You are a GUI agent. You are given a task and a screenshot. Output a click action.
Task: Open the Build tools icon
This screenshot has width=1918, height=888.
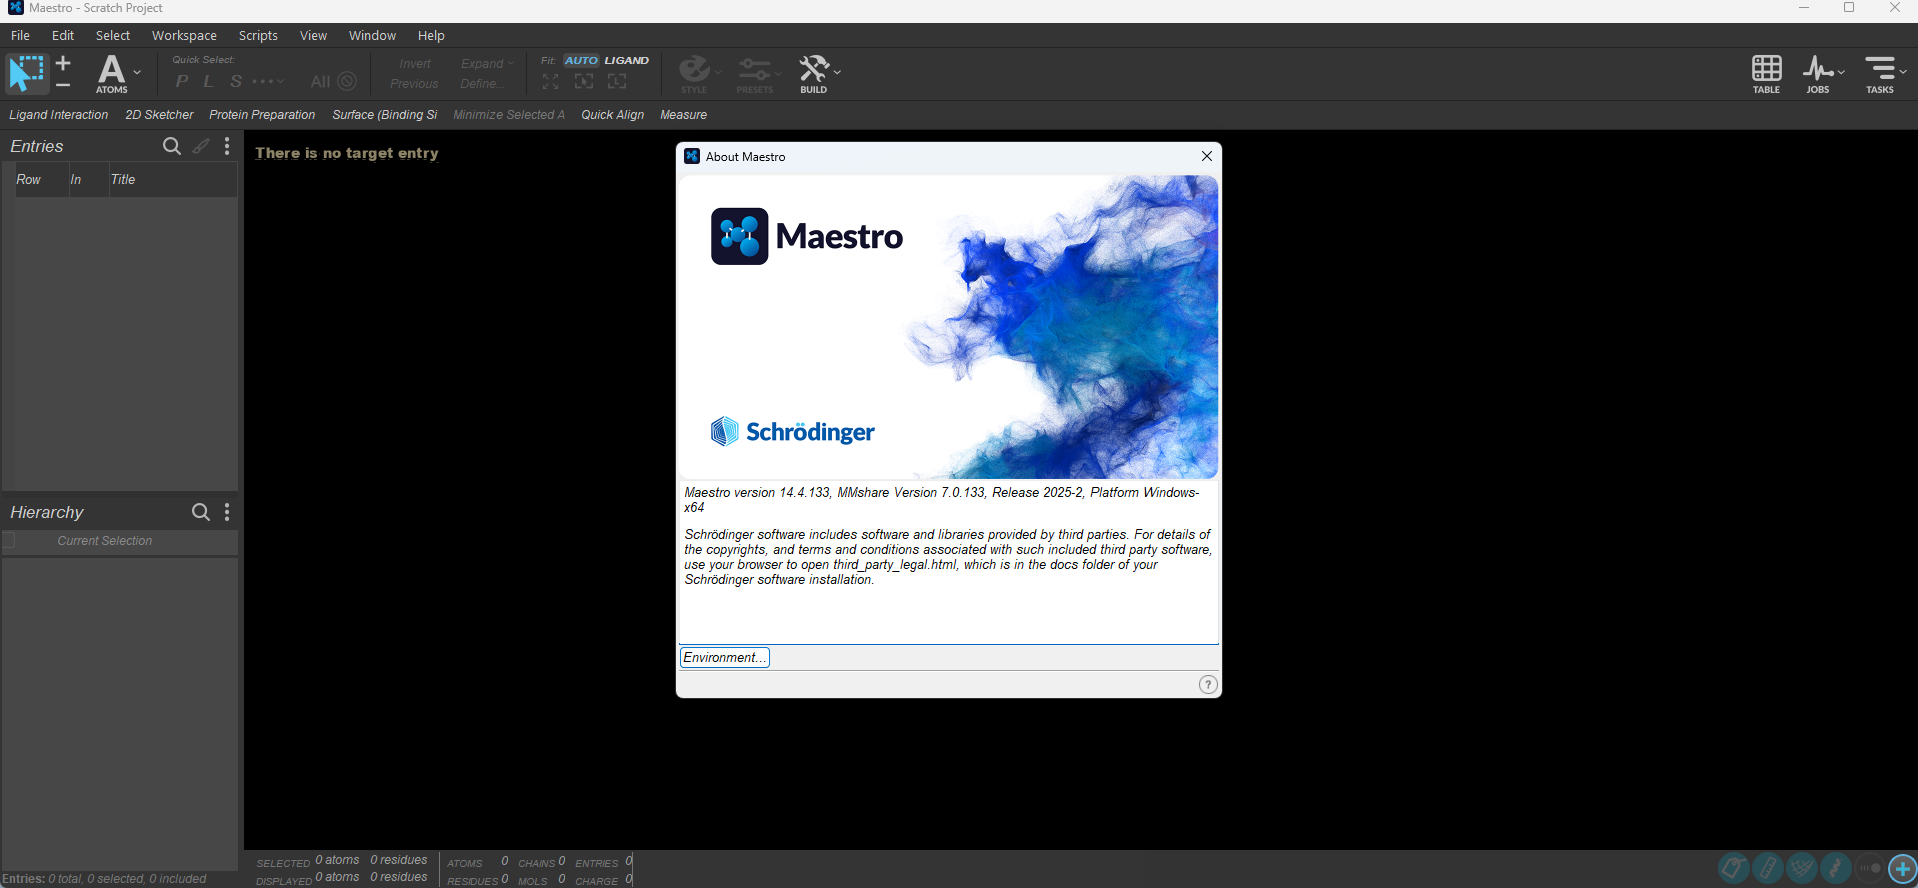tap(813, 74)
